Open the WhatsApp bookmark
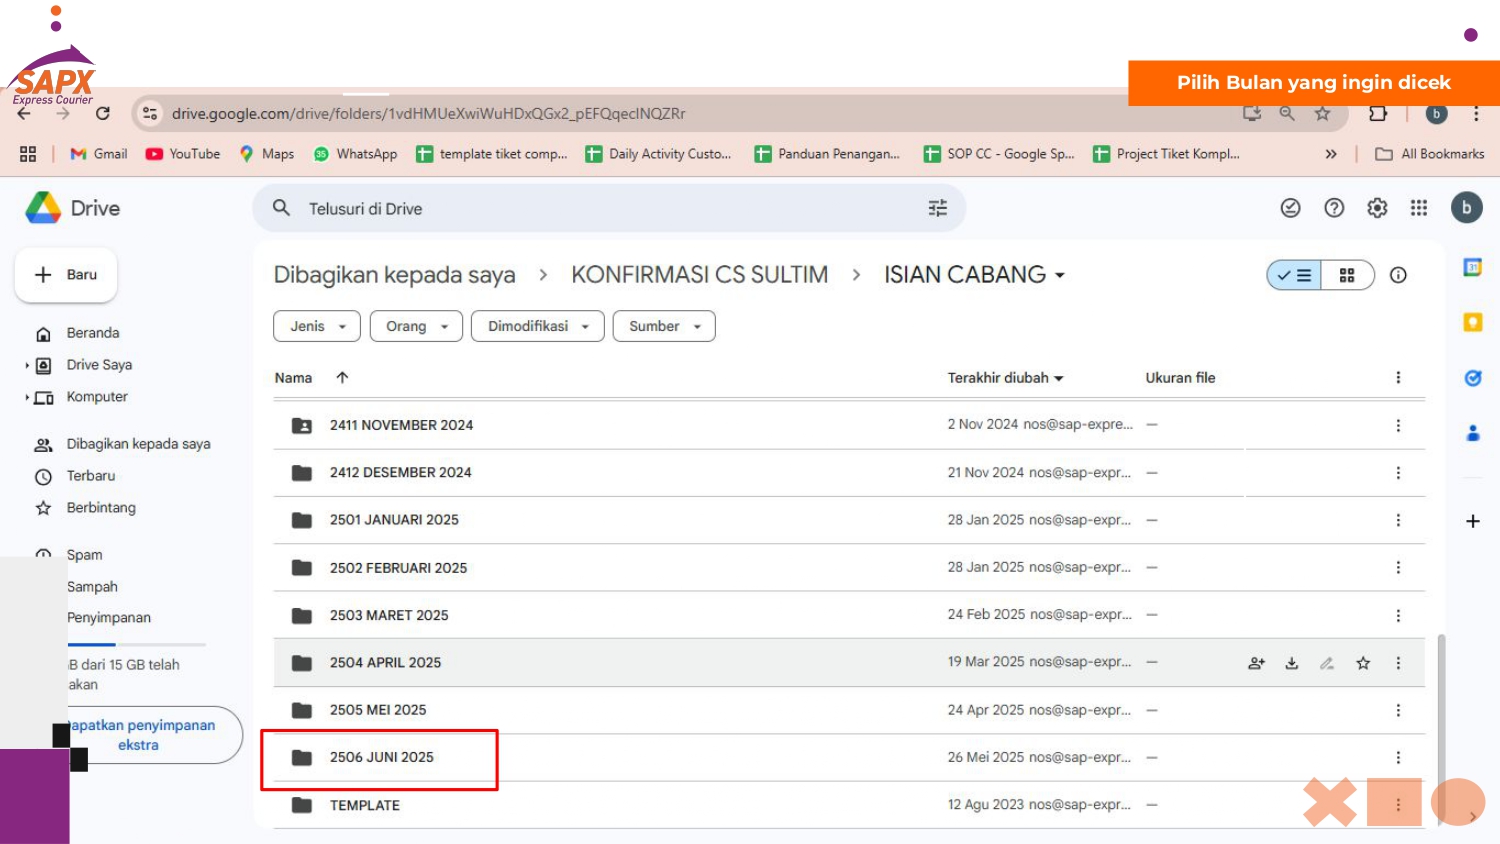Screen dimensions: 1500x844 point(355,154)
